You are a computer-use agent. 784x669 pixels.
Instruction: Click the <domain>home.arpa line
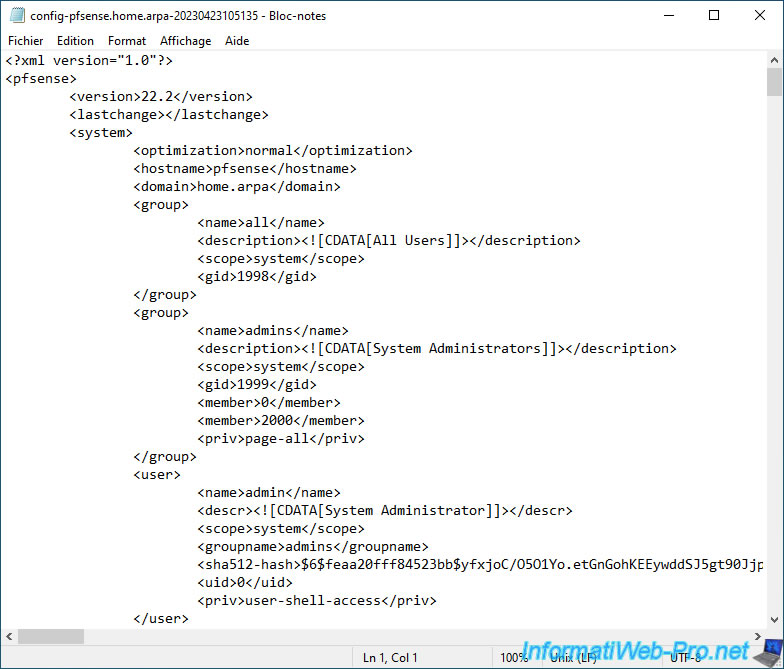click(237, 186)
